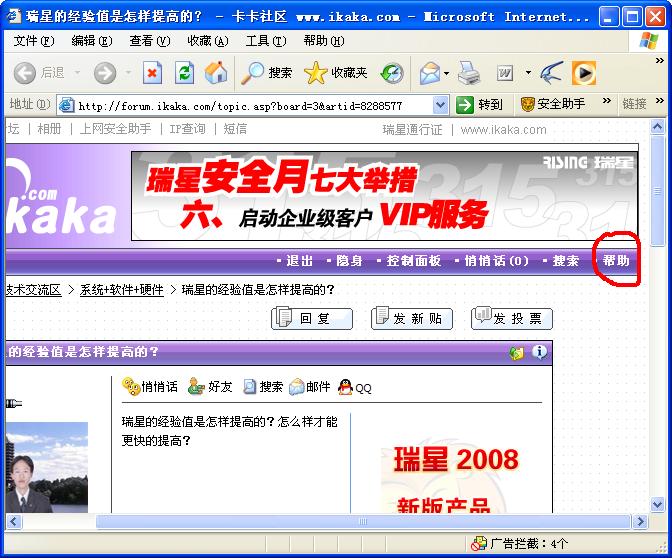Click the 瑞星通行证 link
Screen dimensions: 672x558
coord(412,130)
